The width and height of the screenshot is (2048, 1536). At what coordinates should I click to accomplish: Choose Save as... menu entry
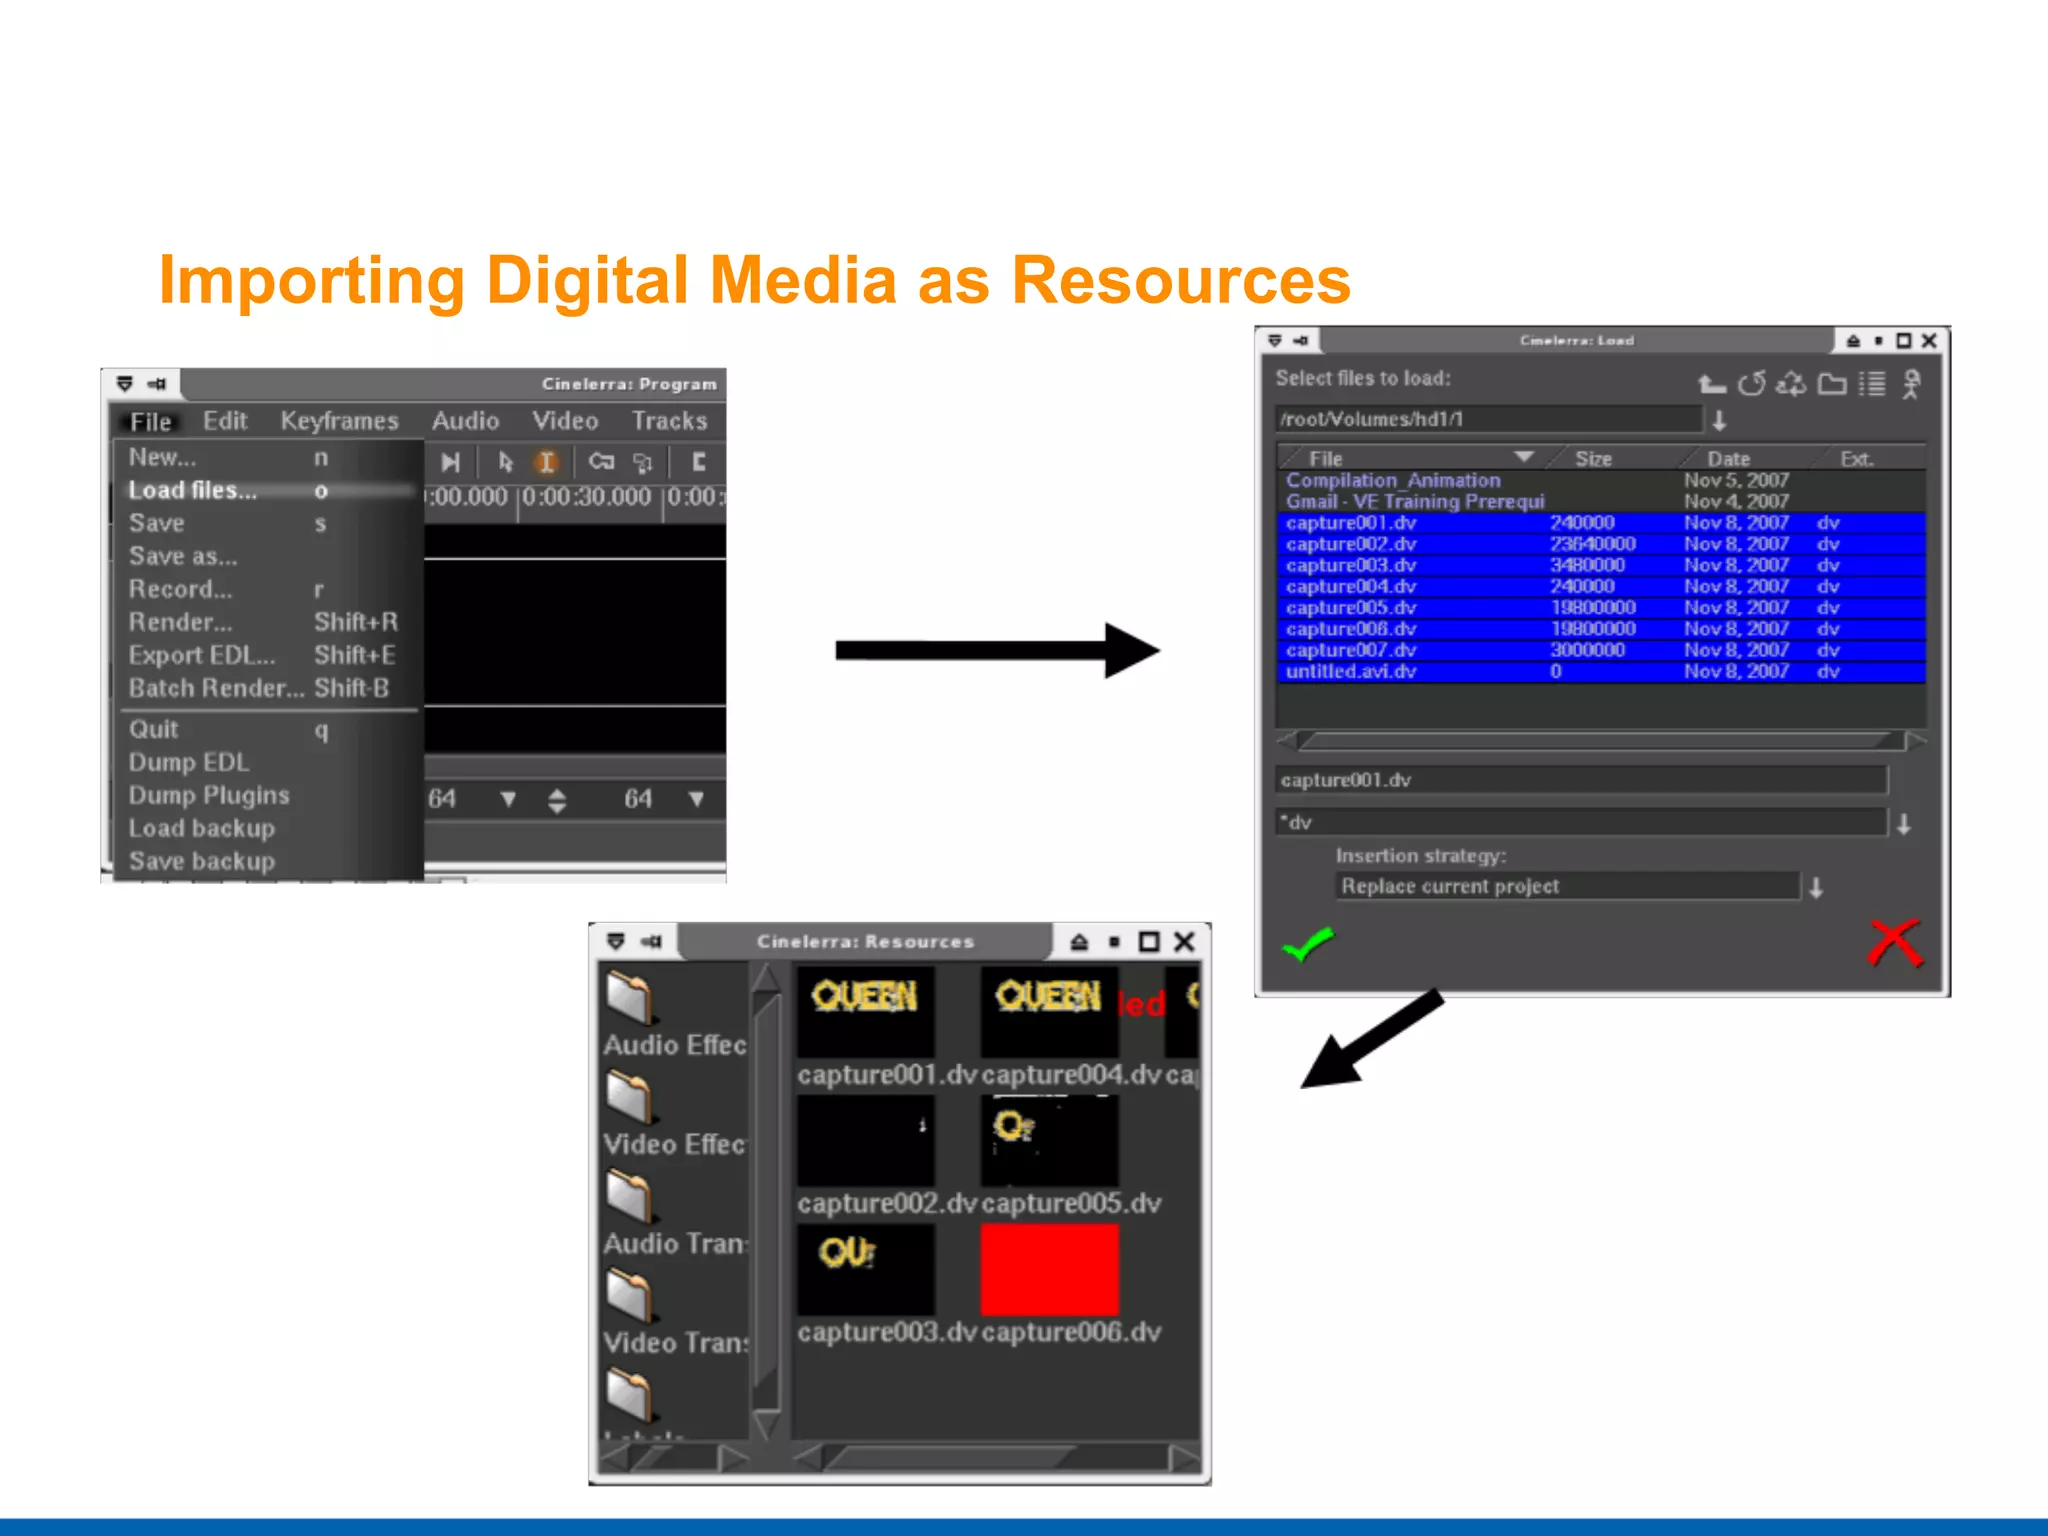click(x=266, y=556)
